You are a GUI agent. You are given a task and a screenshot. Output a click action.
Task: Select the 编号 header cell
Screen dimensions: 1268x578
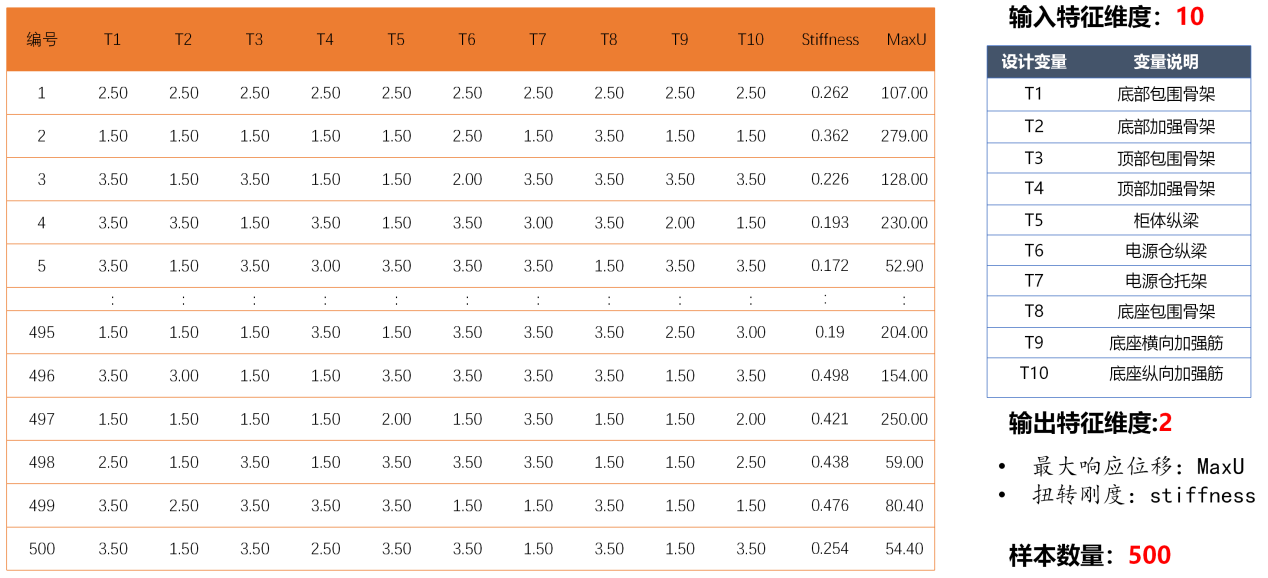point(41,40)
